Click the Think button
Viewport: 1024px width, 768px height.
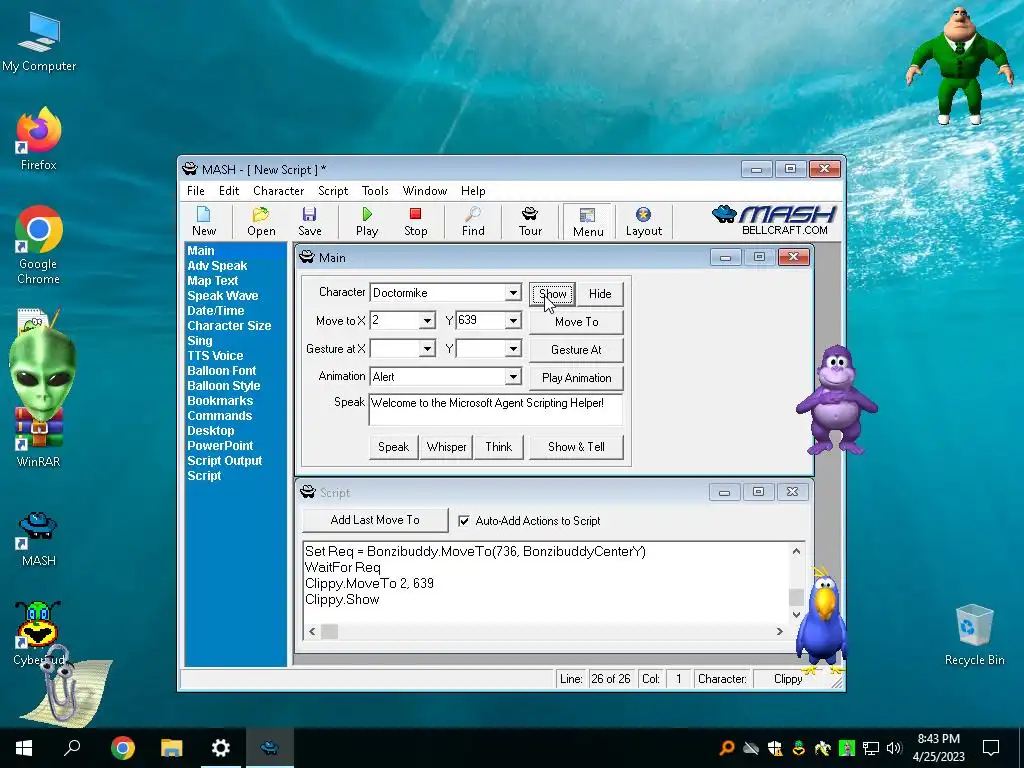[498, 447]
